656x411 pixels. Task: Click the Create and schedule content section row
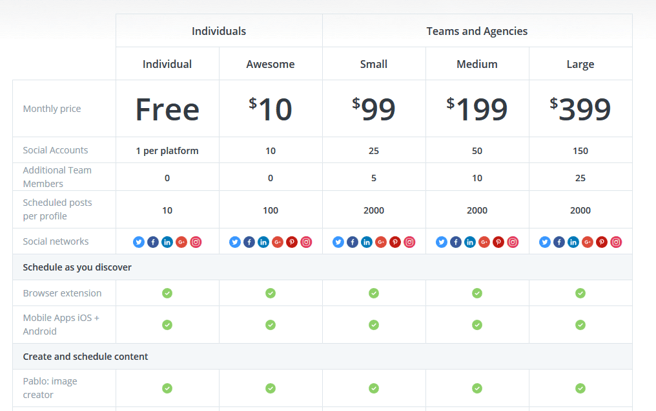(322, 357)
